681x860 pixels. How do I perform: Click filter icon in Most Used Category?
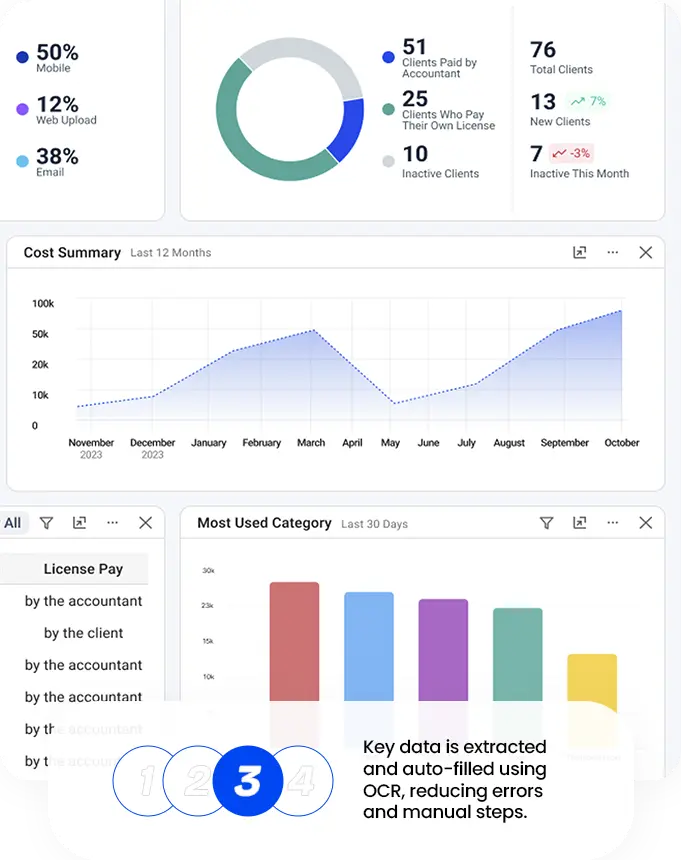[546, 523]
